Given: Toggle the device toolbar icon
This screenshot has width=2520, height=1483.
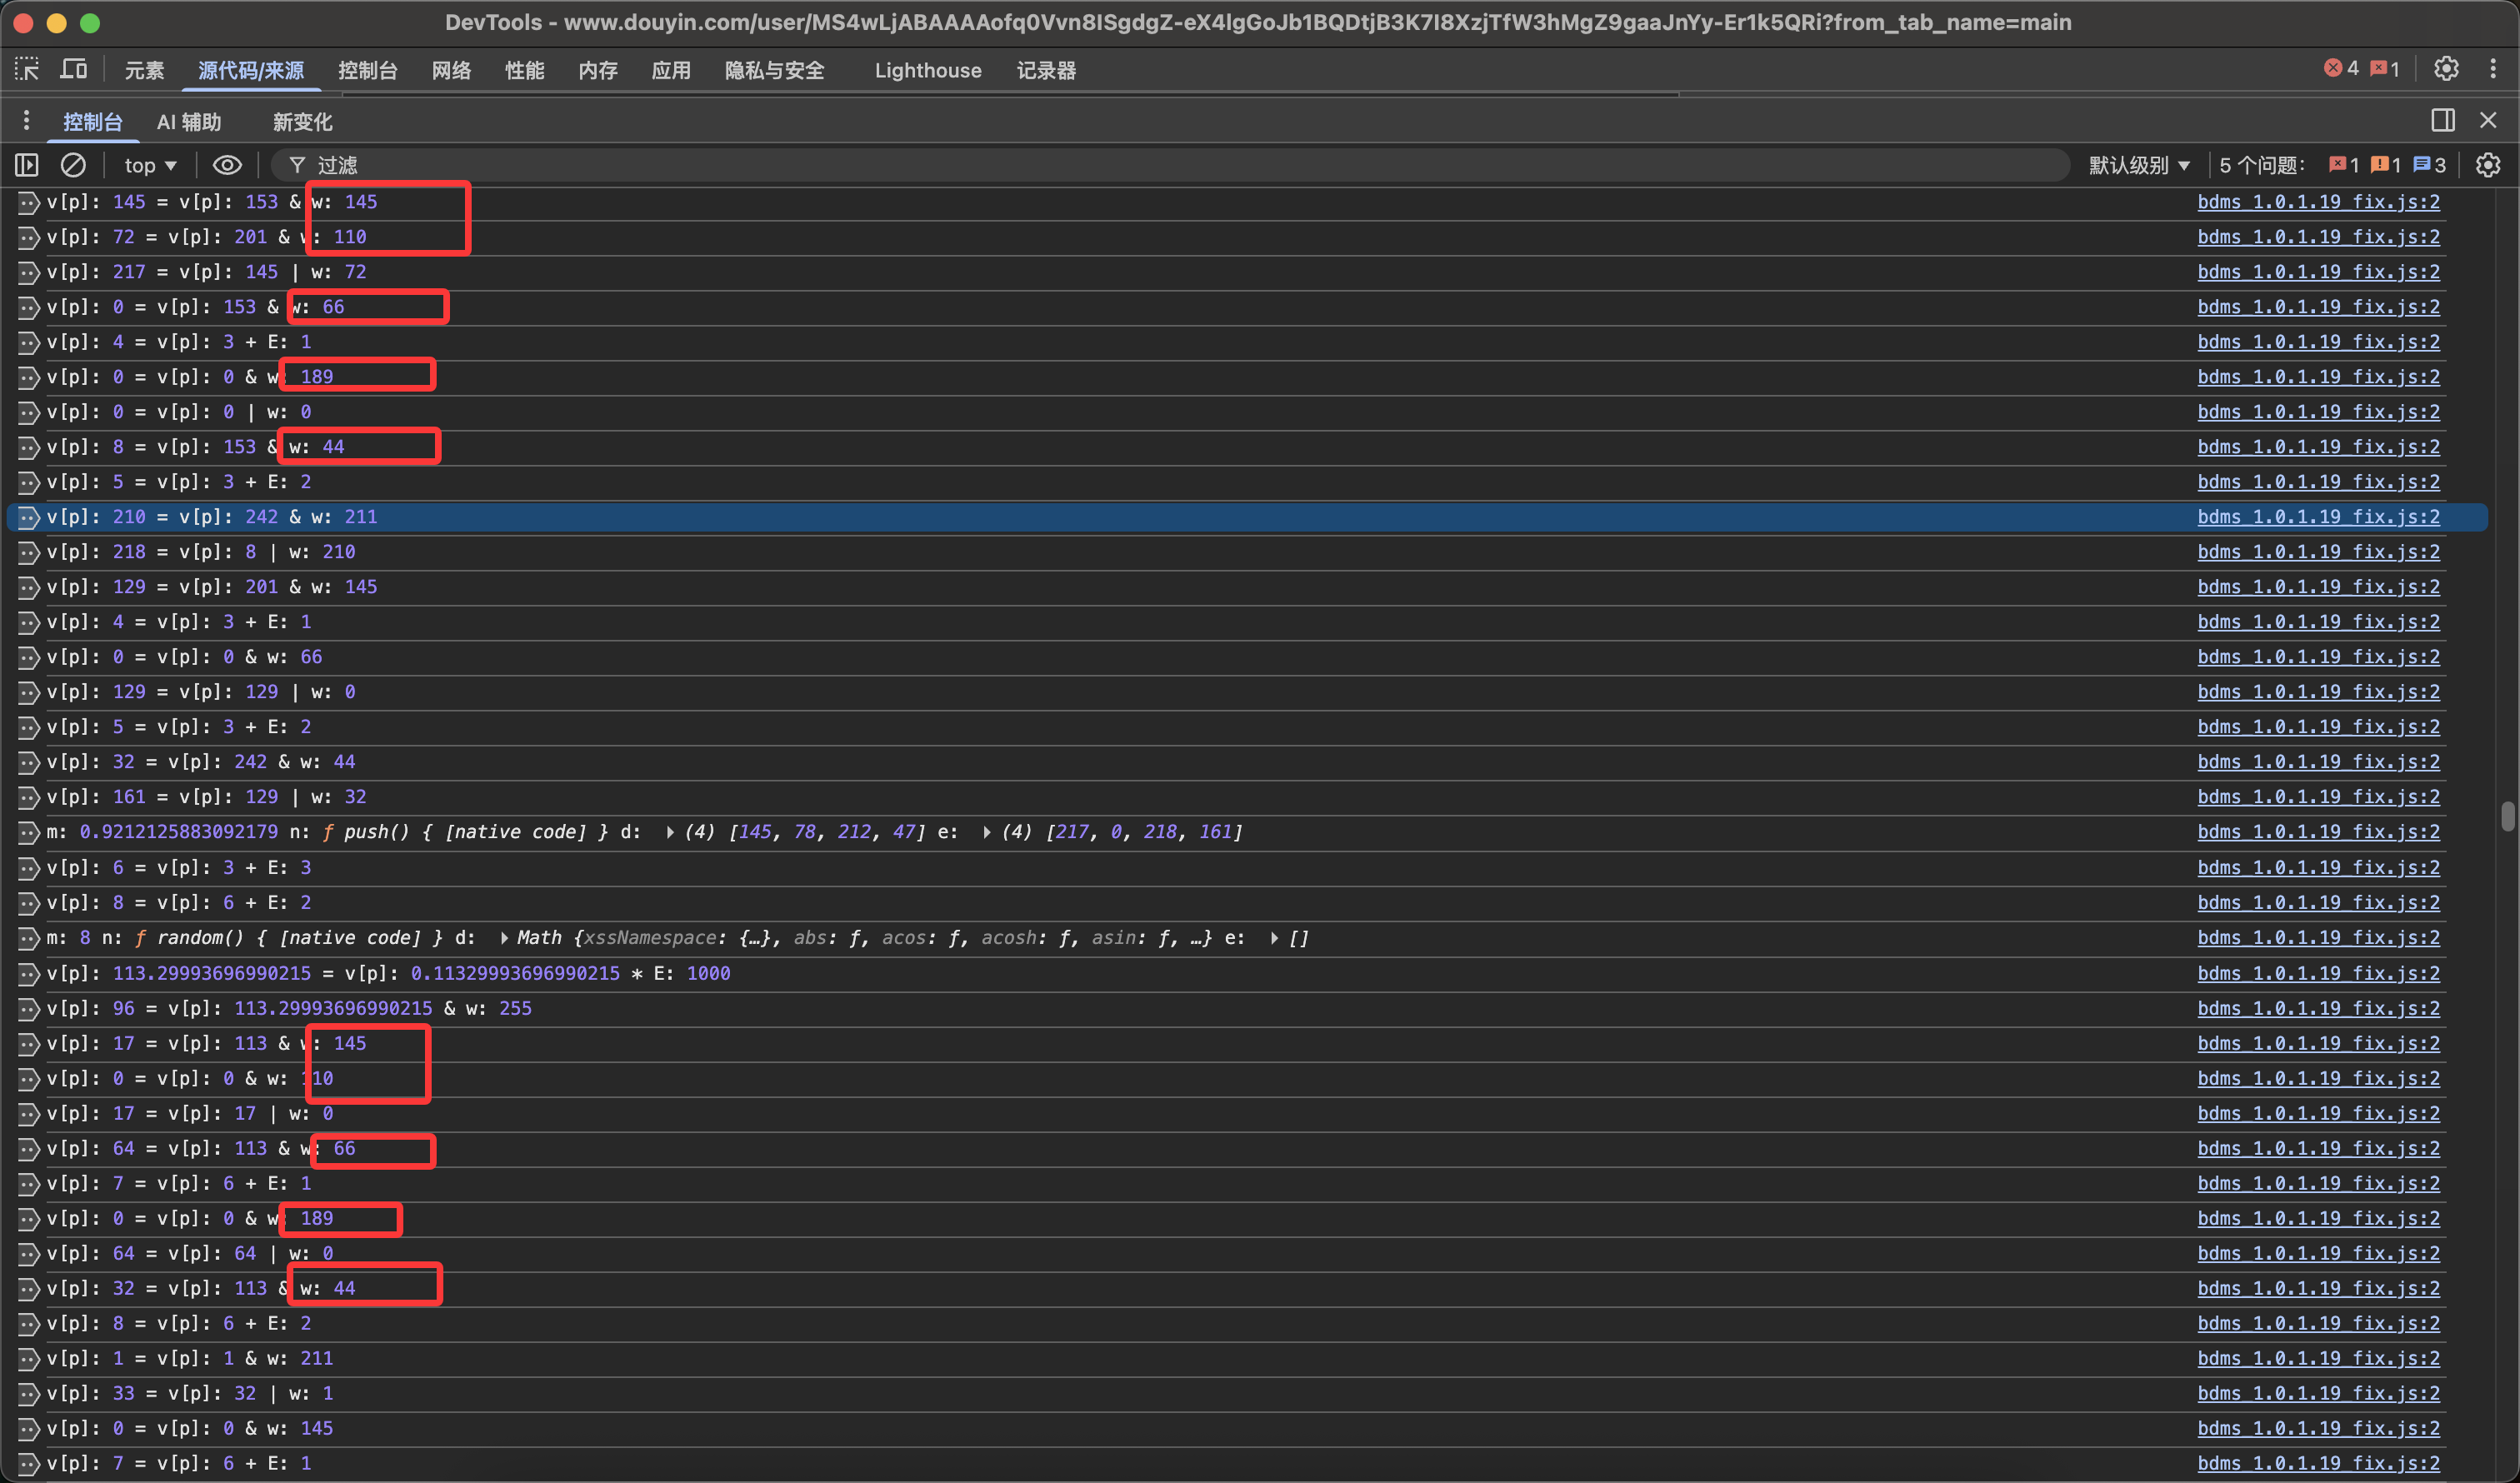Looking at the screenshot, I should point(74,69).
